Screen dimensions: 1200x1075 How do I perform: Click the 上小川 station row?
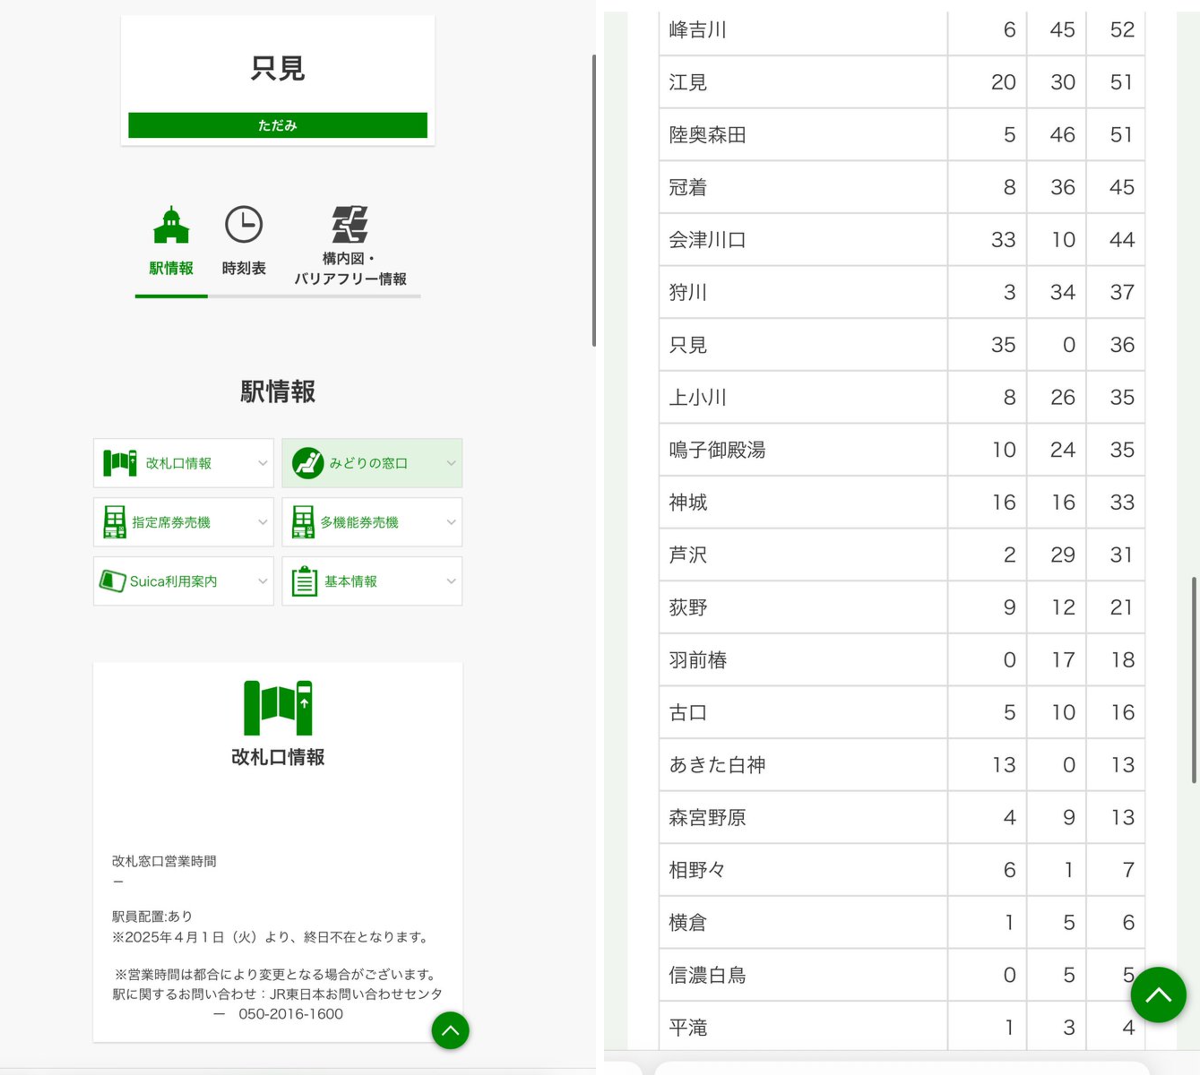click(x=902, y=398)
